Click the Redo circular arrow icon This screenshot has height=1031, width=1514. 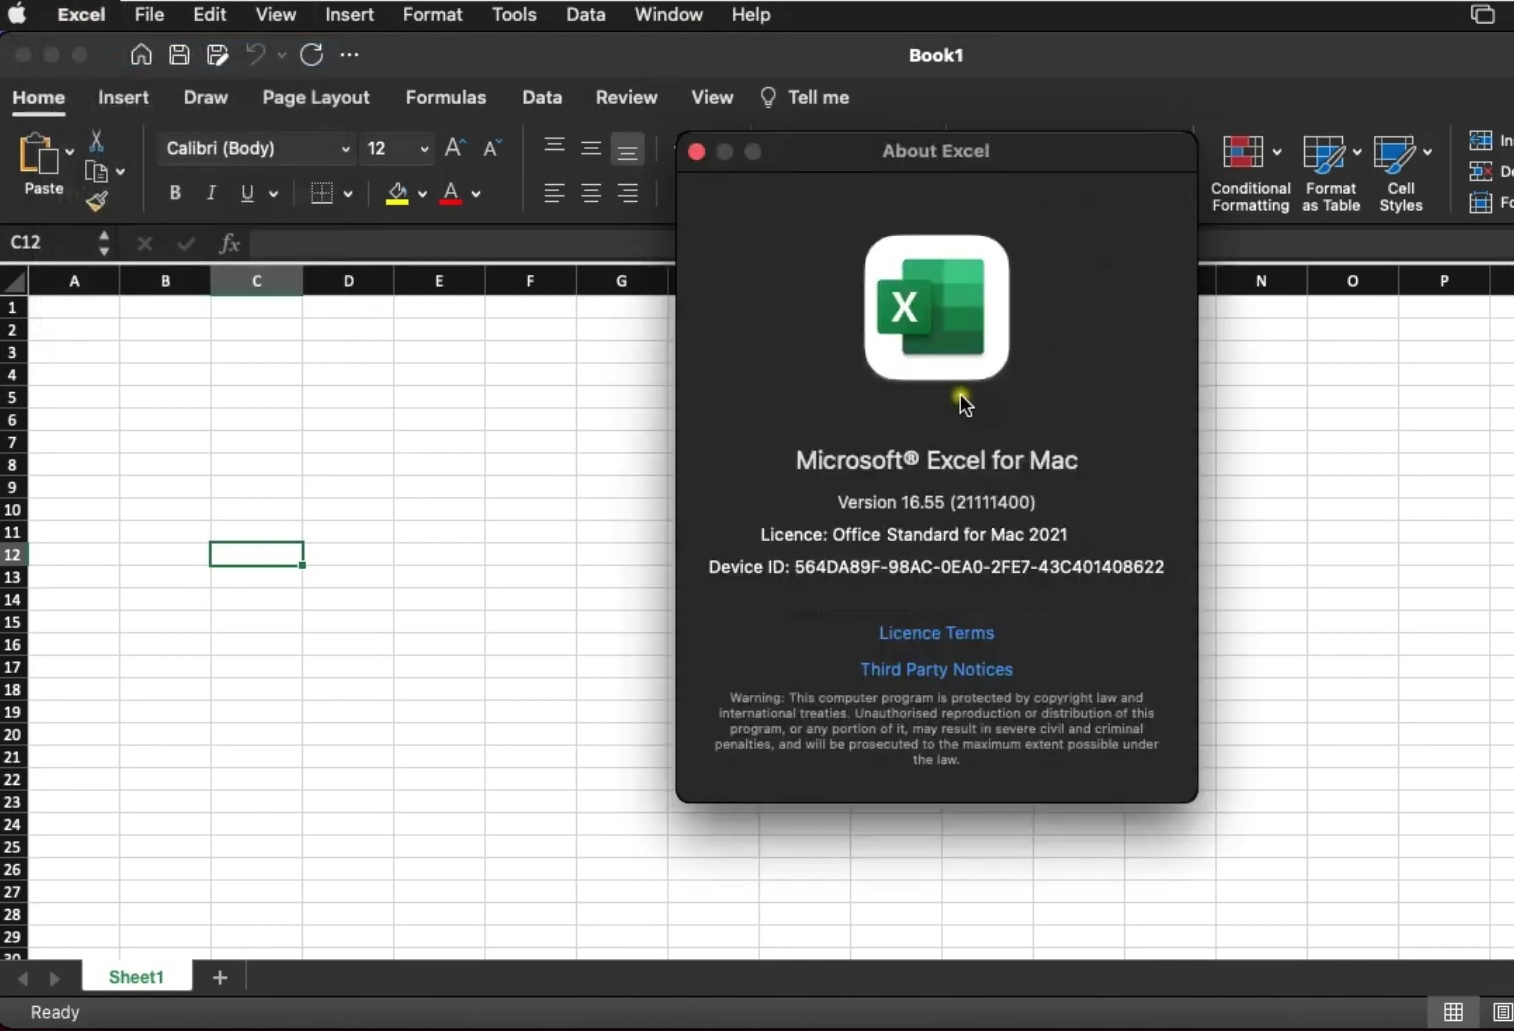pos(311,54)
